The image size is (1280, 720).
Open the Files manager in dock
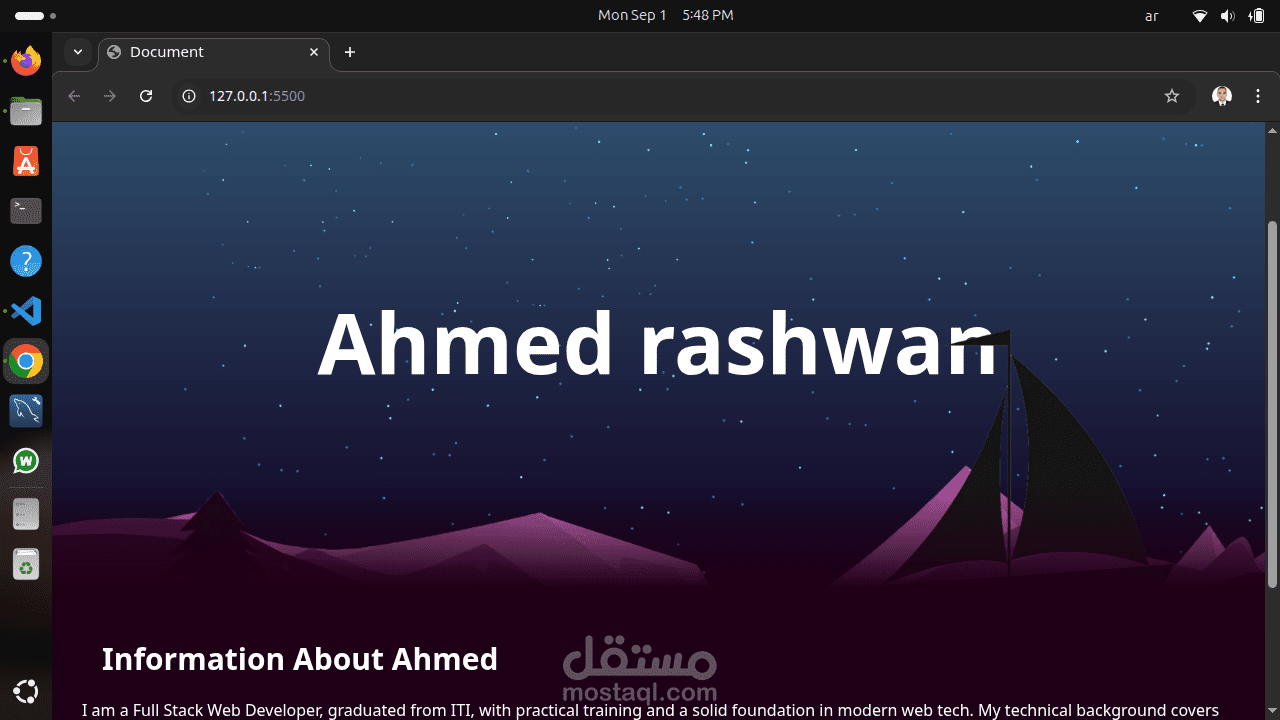[26, 111]
